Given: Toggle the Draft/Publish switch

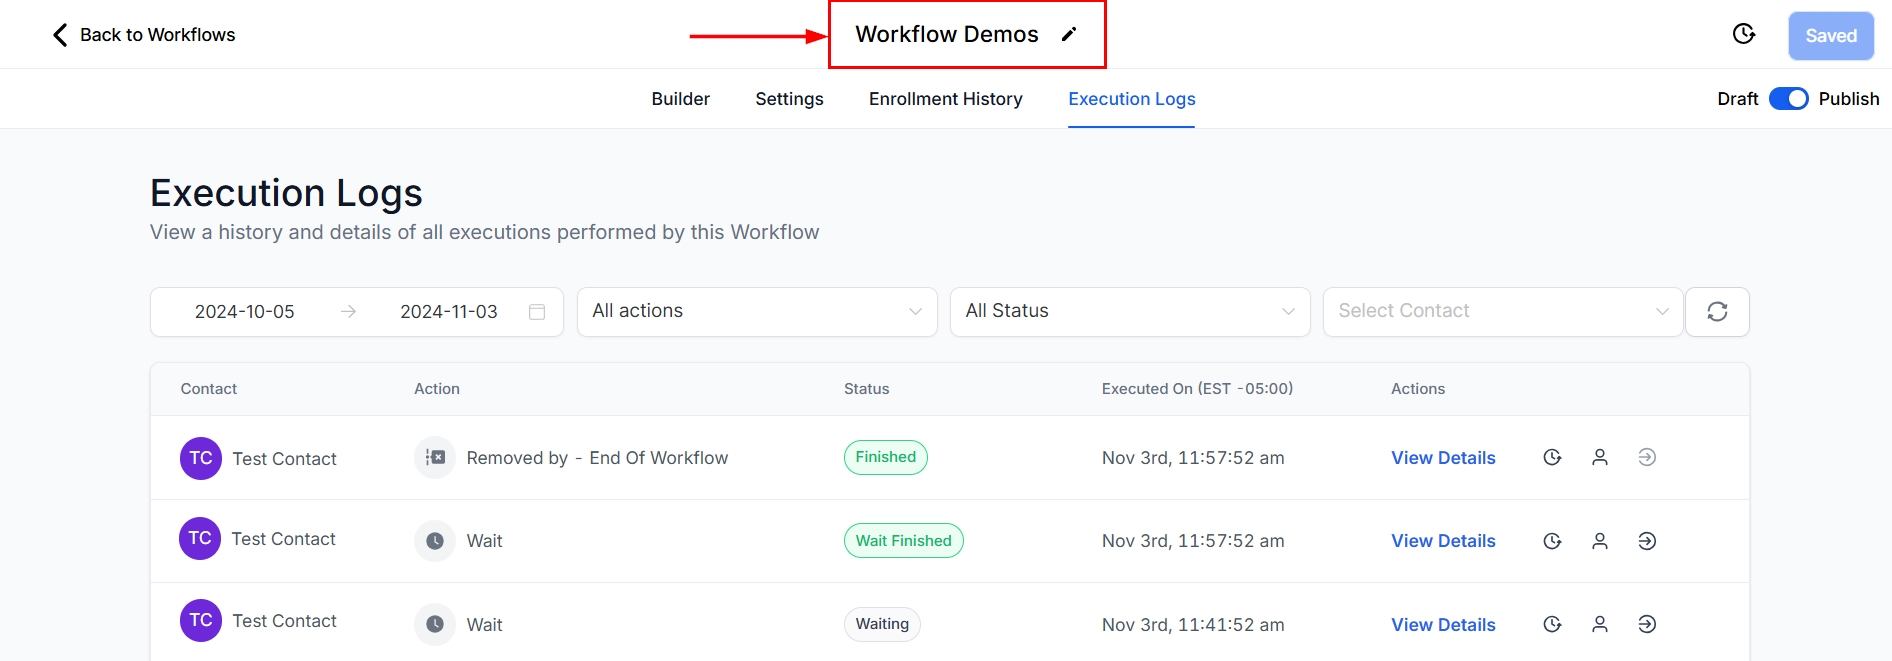Looking at the screenshot, I should click(x=1788, y=99).
